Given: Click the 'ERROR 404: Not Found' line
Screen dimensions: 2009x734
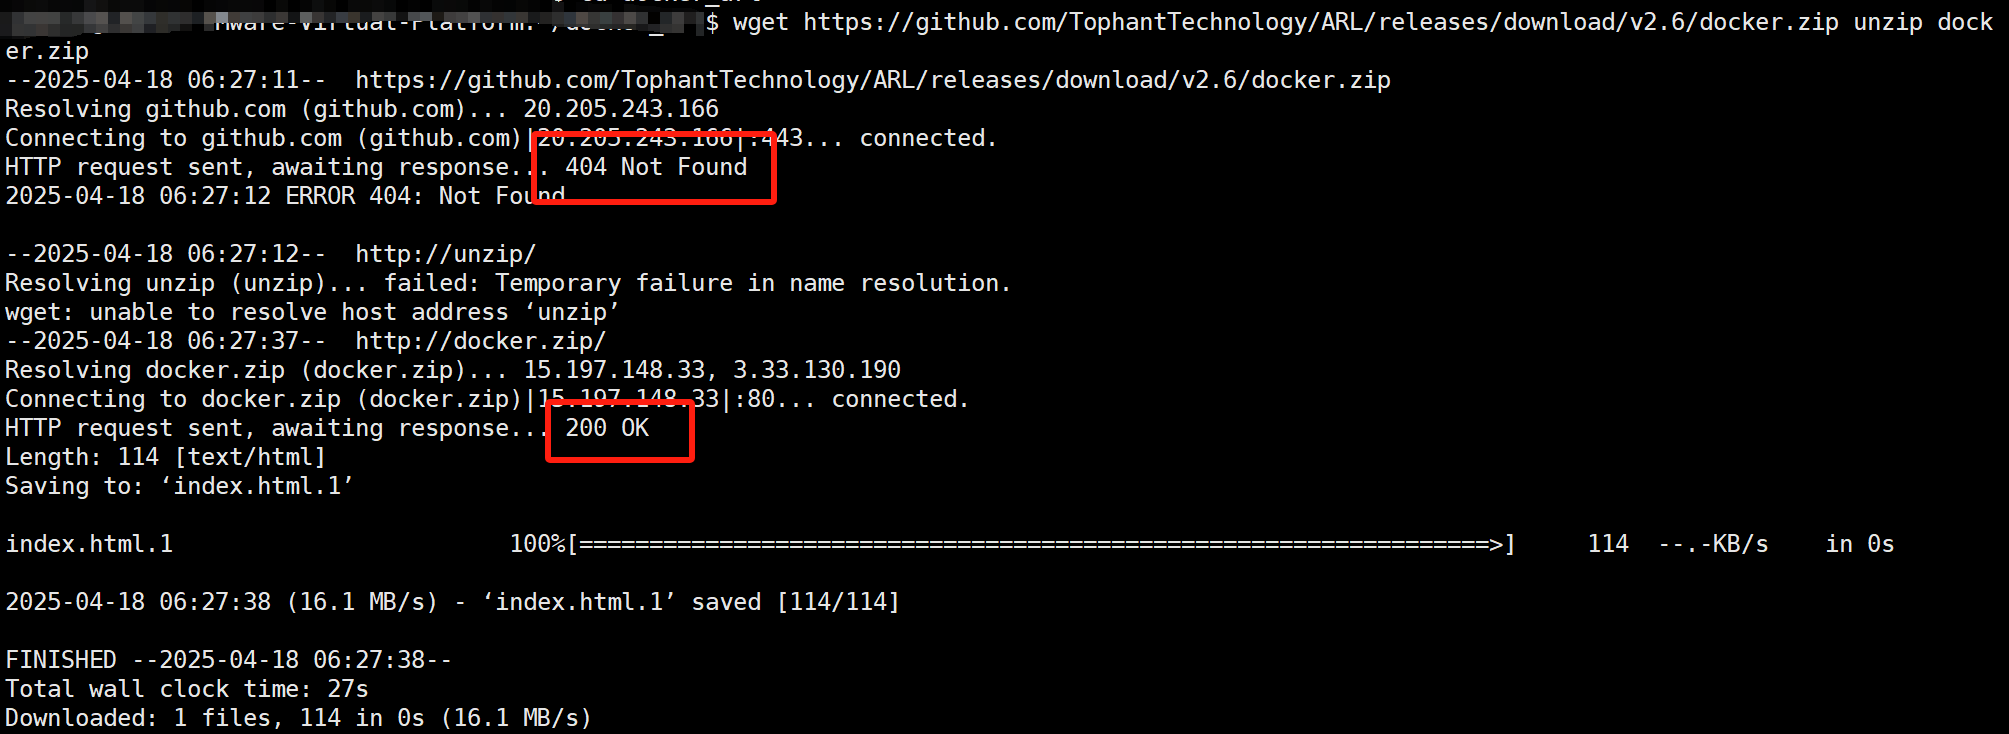Looking at the screenshot, I should [285, 196].
